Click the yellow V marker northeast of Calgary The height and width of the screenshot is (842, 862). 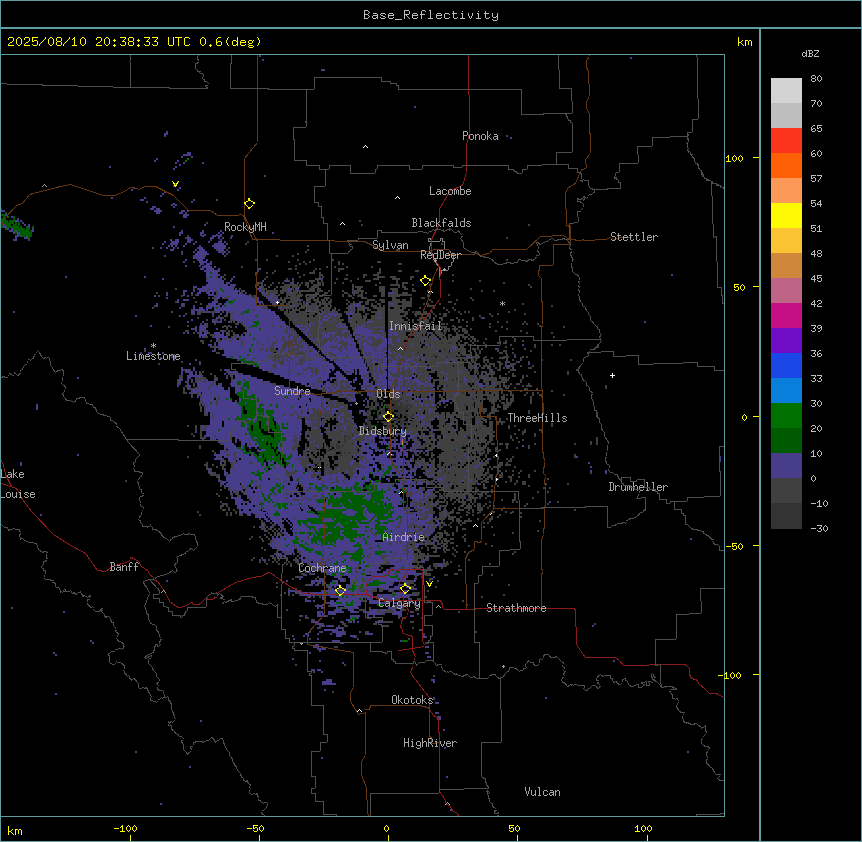point(429,584)
